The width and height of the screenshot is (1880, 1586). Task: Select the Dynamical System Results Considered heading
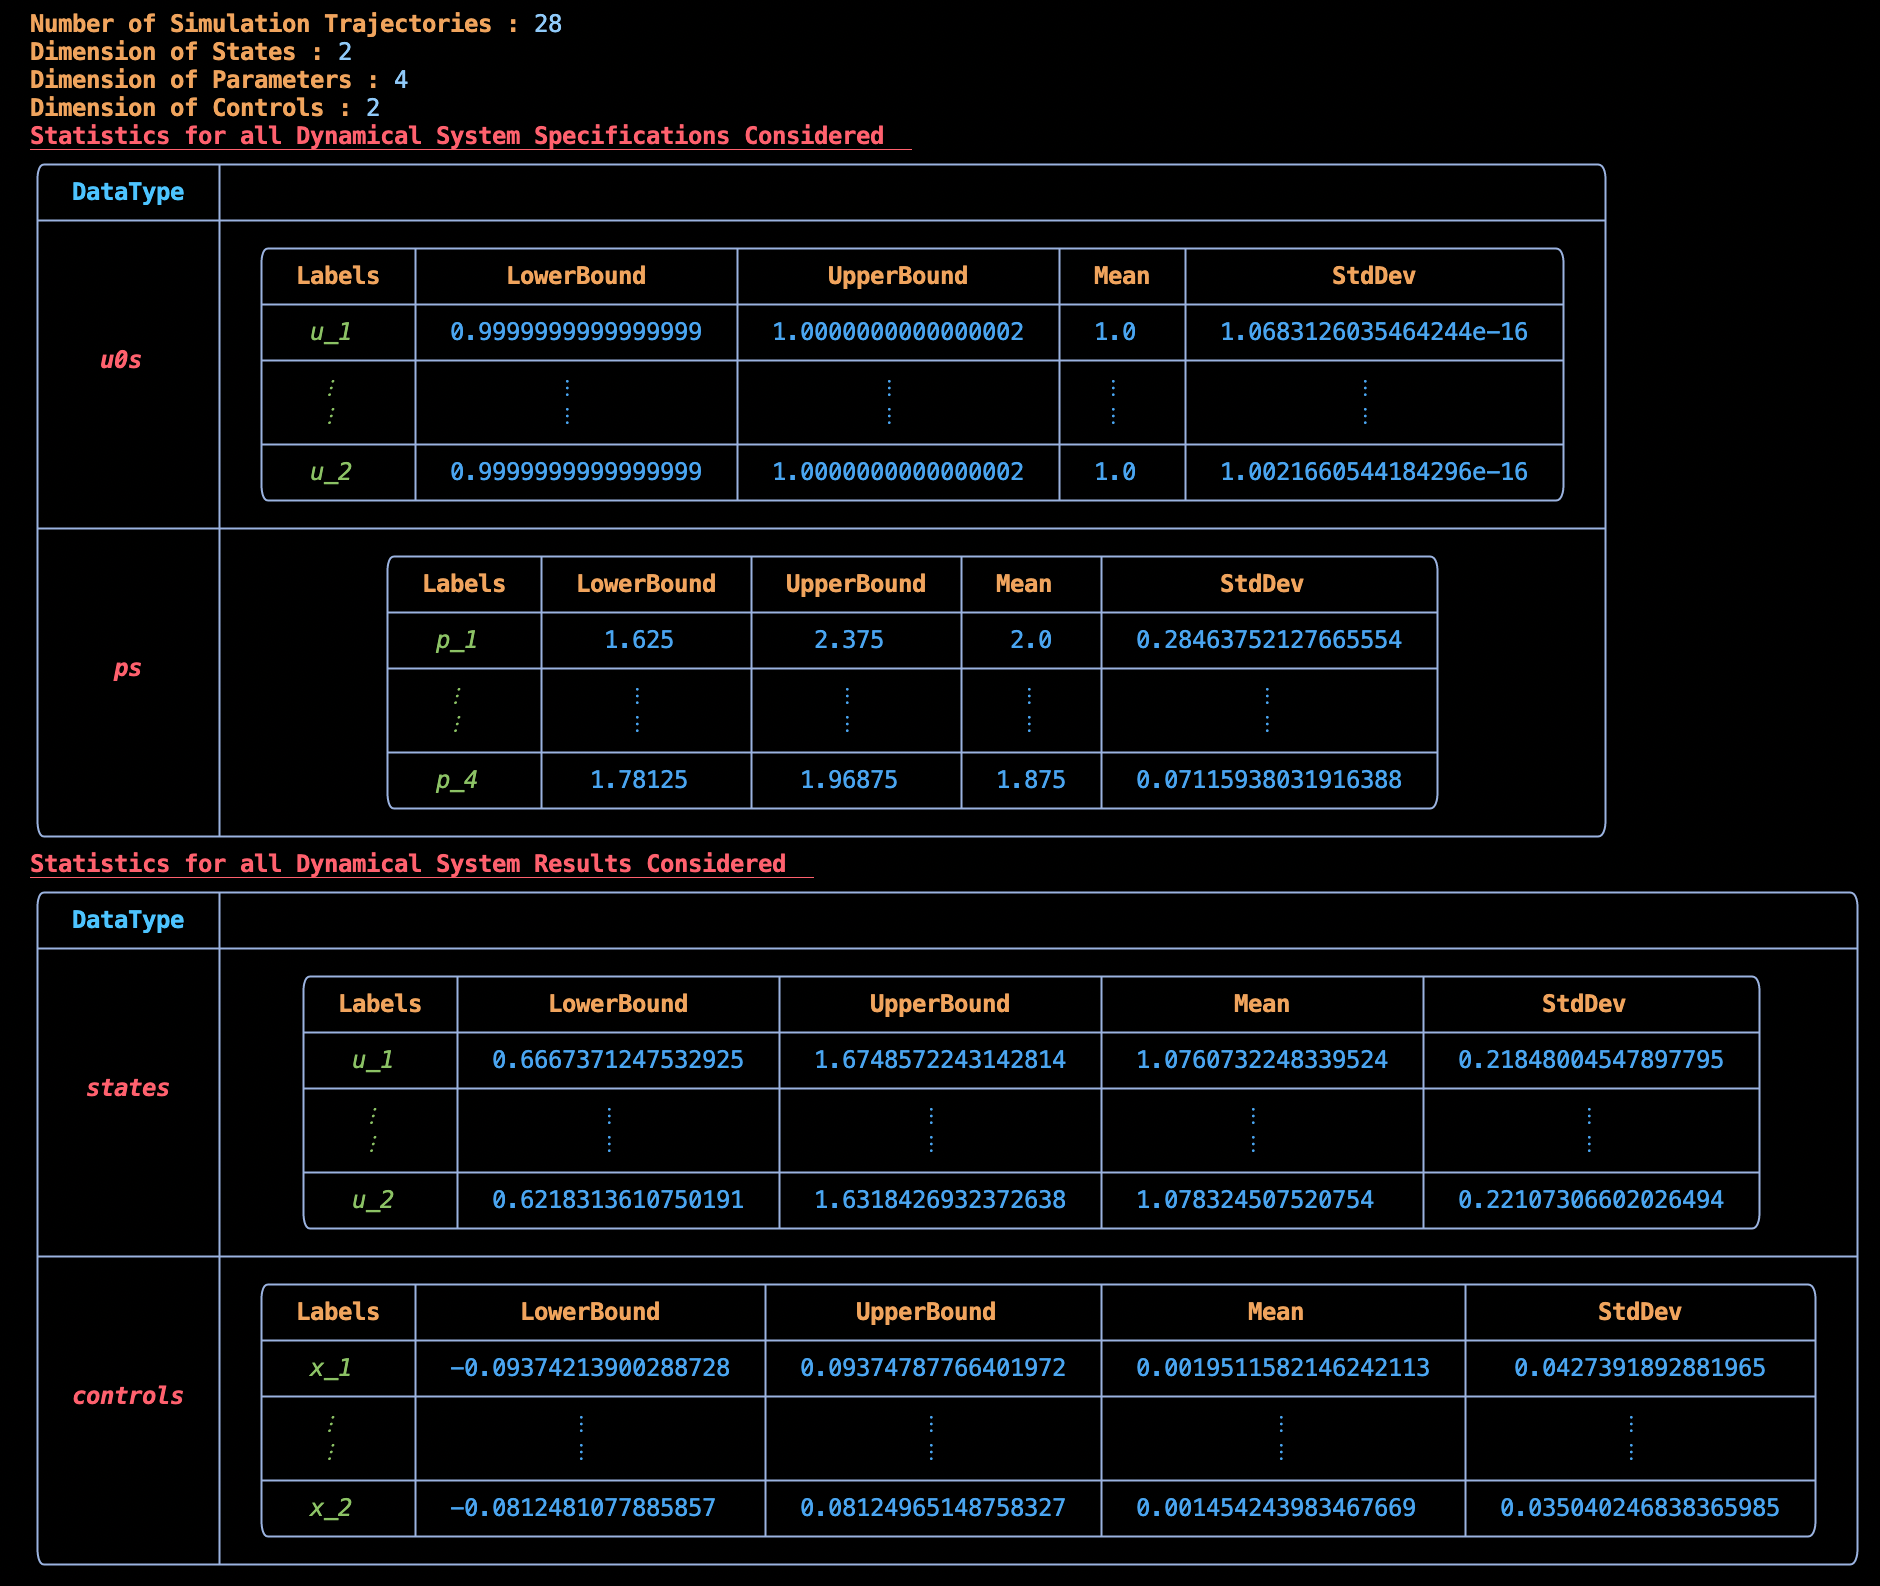pyautogui.click(x=408, y=863)
